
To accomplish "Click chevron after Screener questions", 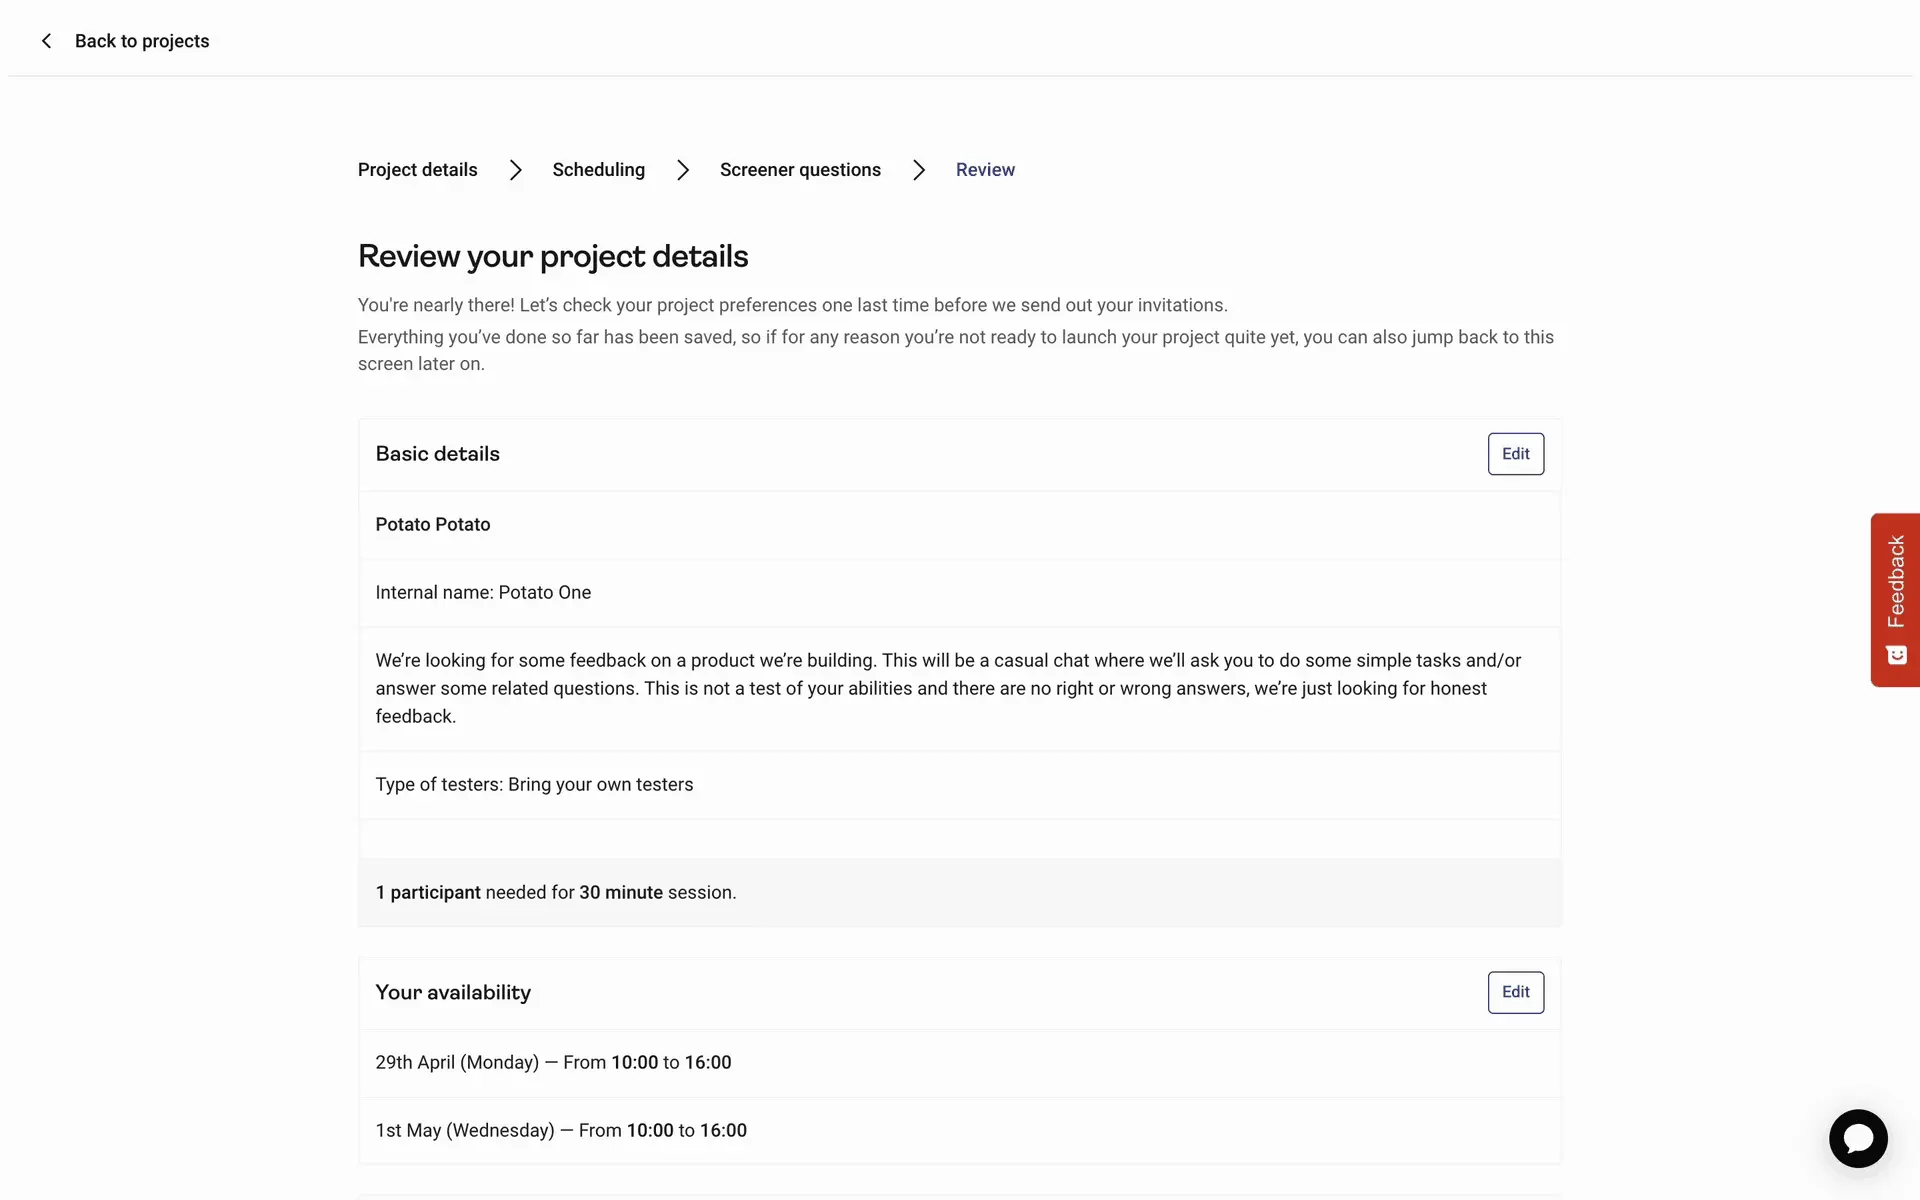I will coord(918,170).
